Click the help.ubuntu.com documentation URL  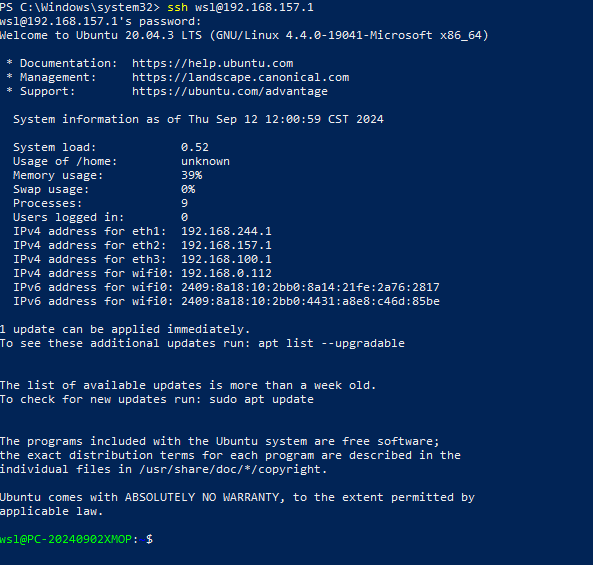click(x=213, y=63)
